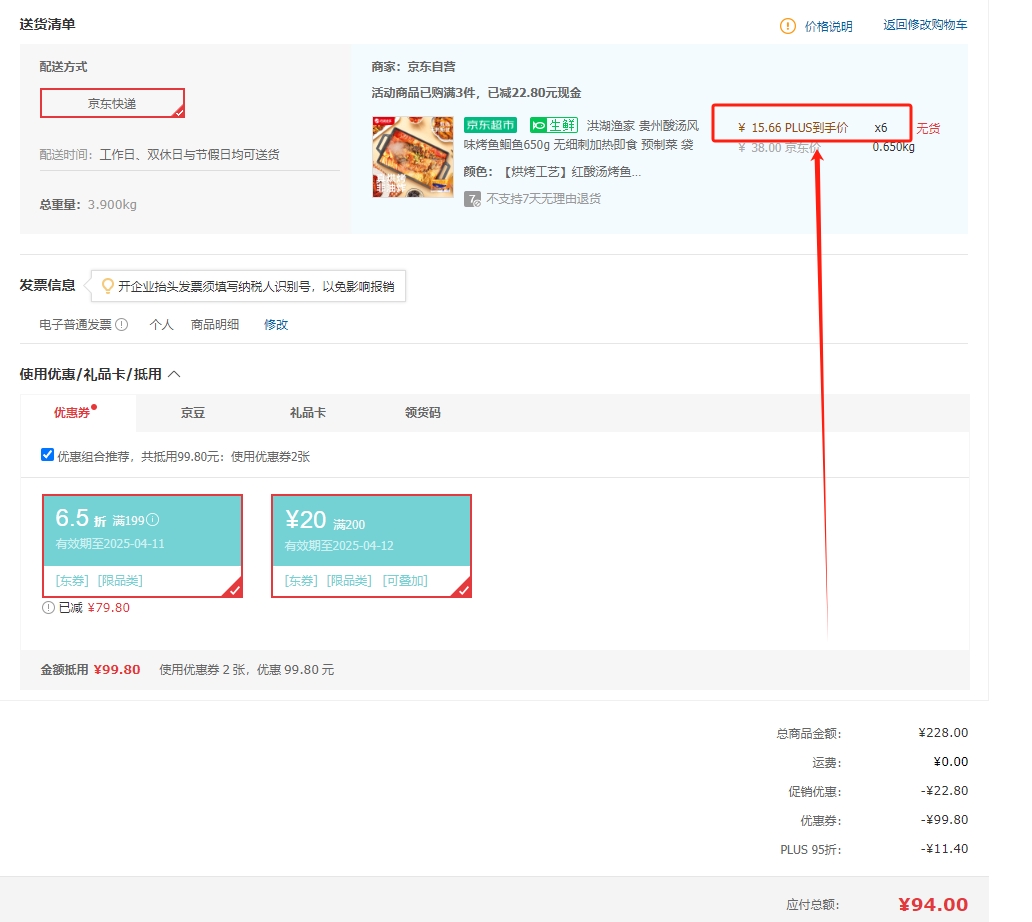Click the 商家：京东自营 merchant label
The width and height of the screenshot is (1032, 922).
coord(413,66)
